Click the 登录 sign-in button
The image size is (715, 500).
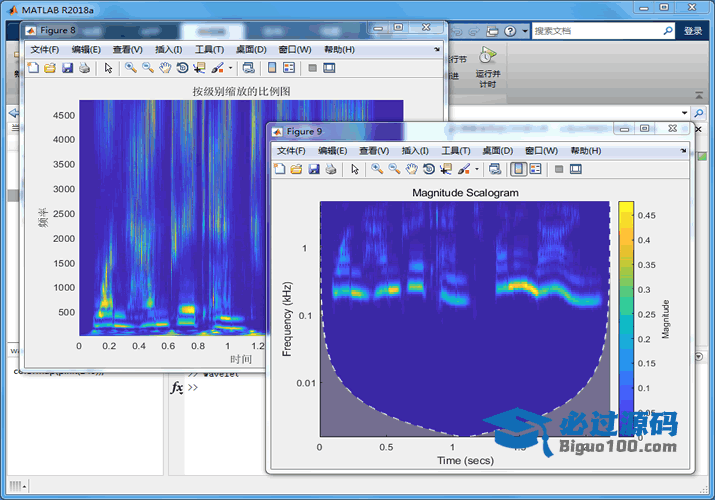(x=693, y=31)
